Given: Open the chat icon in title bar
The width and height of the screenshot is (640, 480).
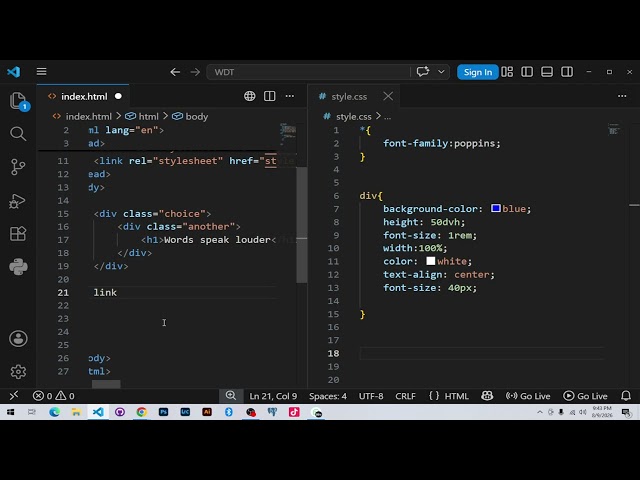Looking at the screenshot, I should [423, 72].
